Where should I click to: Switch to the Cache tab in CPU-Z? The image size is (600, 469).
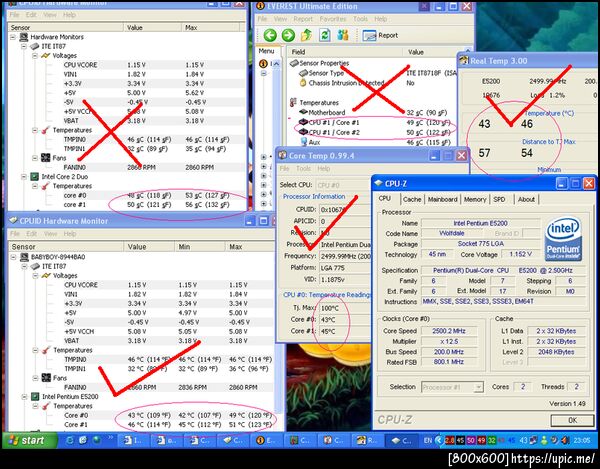pos(412,199)
